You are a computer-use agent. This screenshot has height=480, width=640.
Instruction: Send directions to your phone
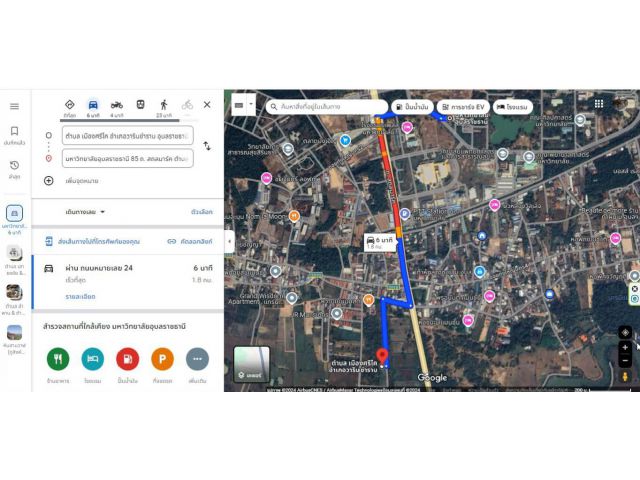92,242
